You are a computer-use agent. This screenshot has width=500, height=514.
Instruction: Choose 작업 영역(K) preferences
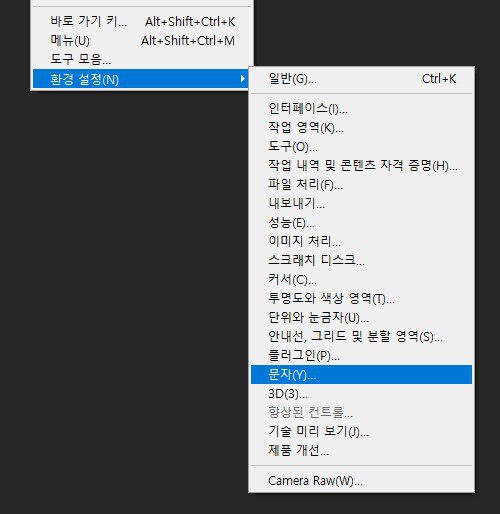(361, 127)
